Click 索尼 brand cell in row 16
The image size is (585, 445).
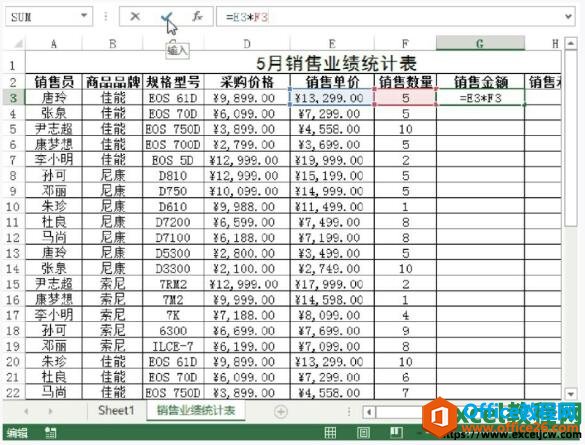click(112, 300)
